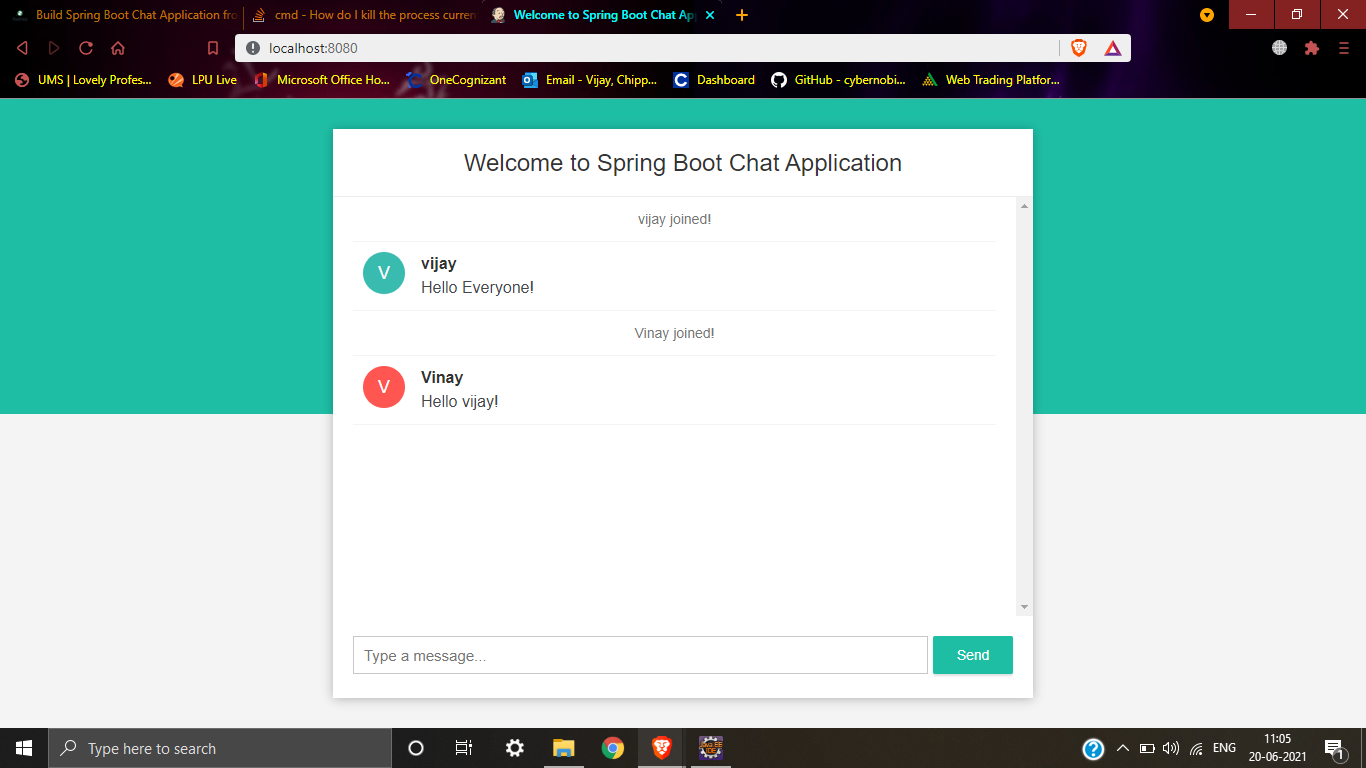Click chat scrollbar down arrow
The width and height of the screenshot is (1366, 768).
[1024, 608]
